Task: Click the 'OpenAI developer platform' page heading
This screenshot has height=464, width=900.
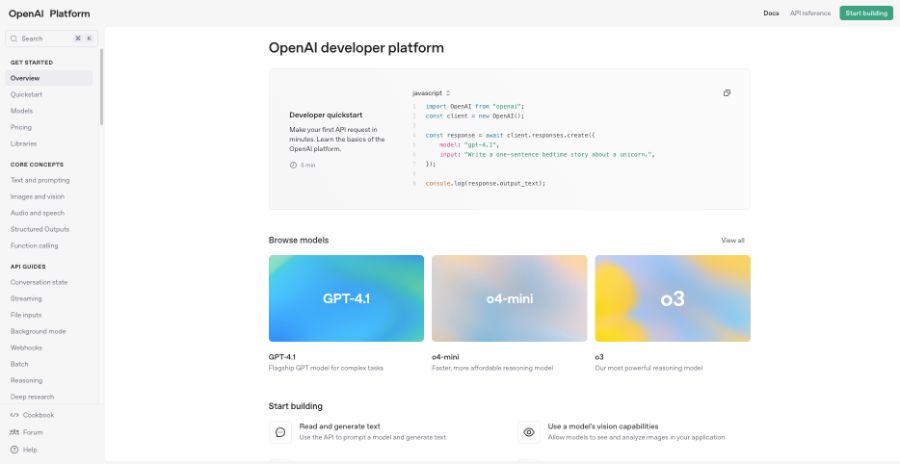Action: tap(356, 48)
